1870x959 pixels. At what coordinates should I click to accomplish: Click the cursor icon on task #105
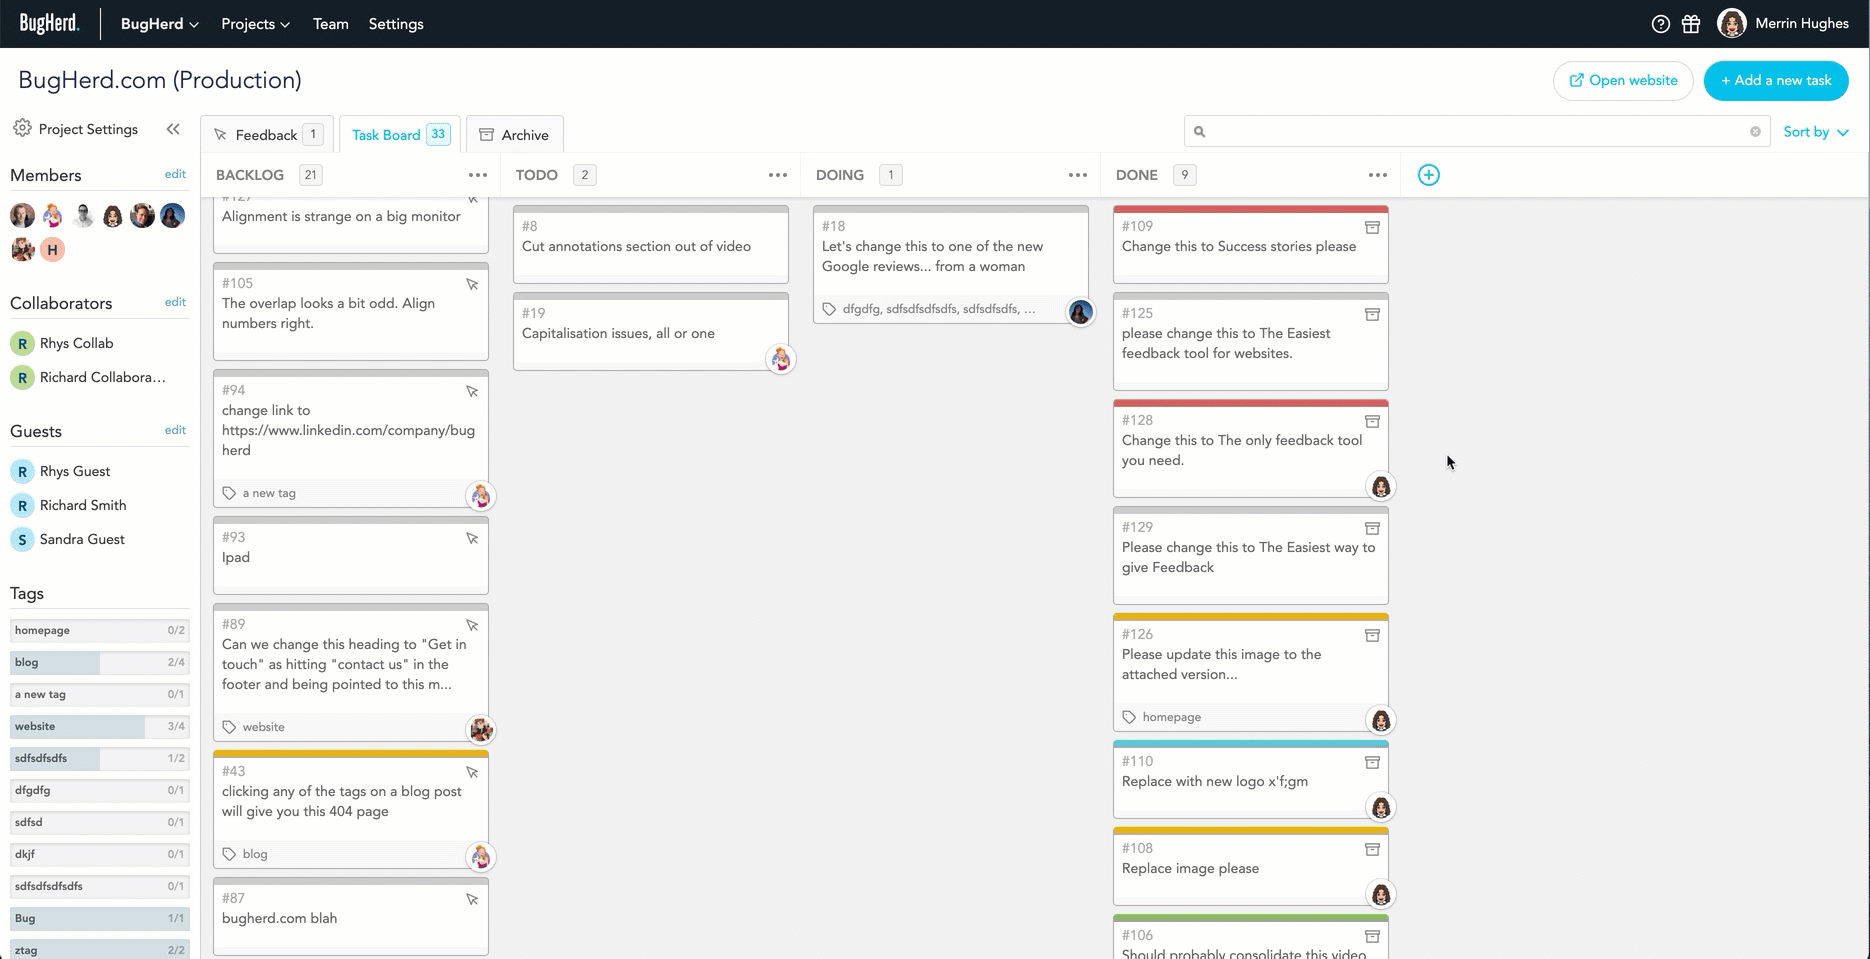[x=472, y=285]
